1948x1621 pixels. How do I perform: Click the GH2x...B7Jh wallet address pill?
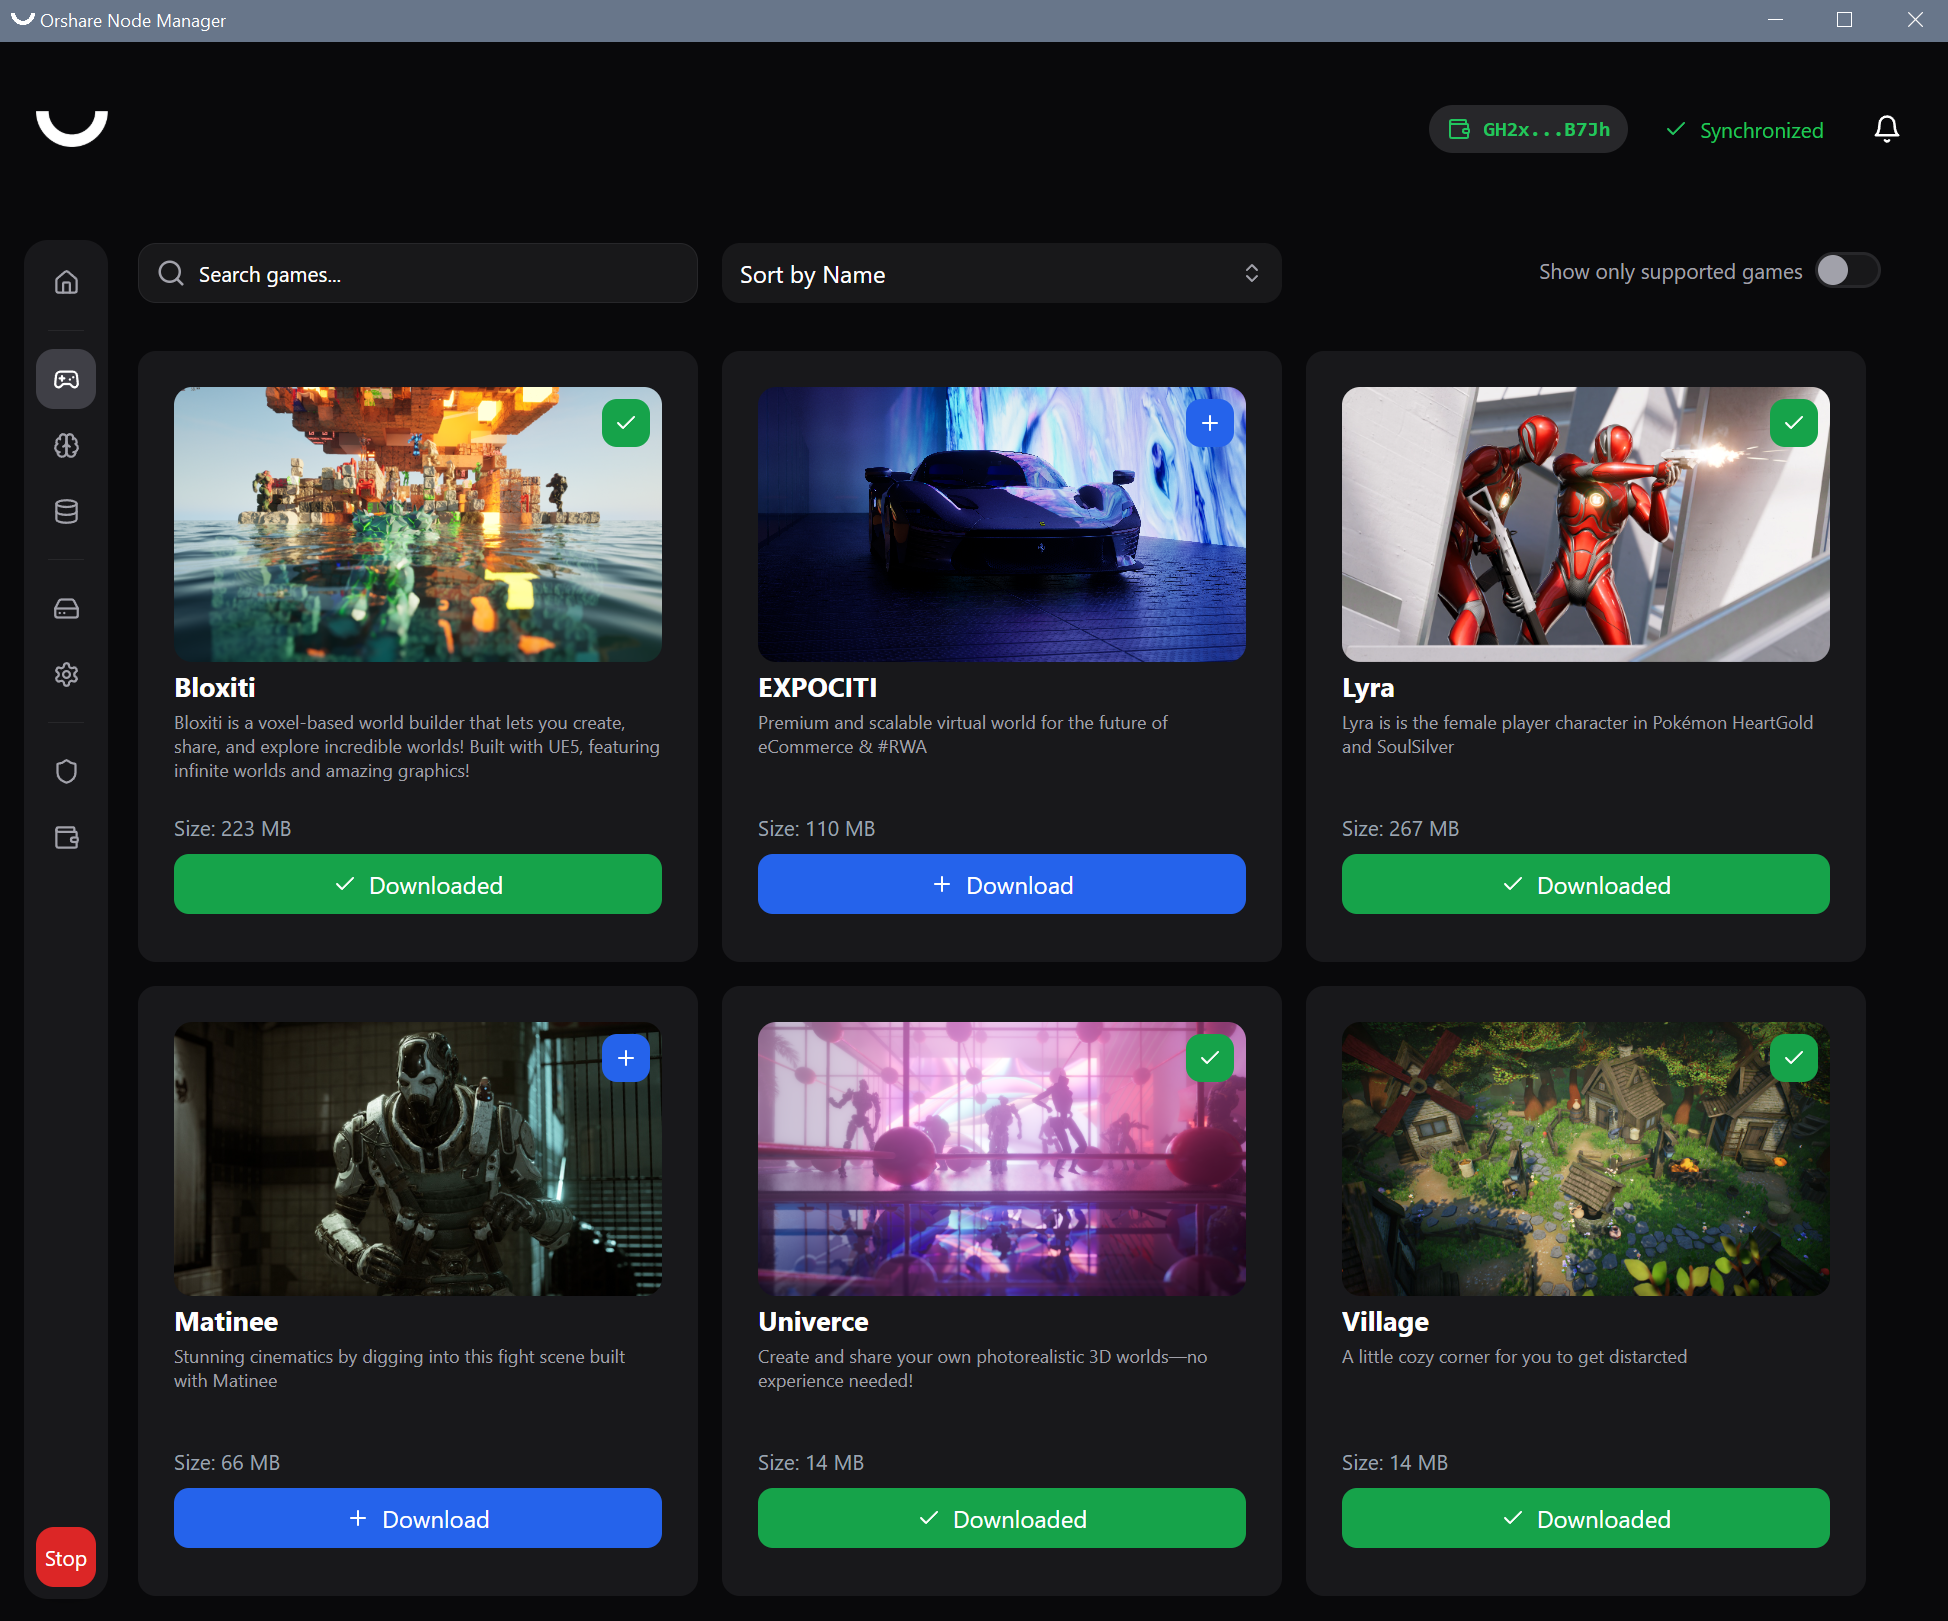coord(1528,129)
